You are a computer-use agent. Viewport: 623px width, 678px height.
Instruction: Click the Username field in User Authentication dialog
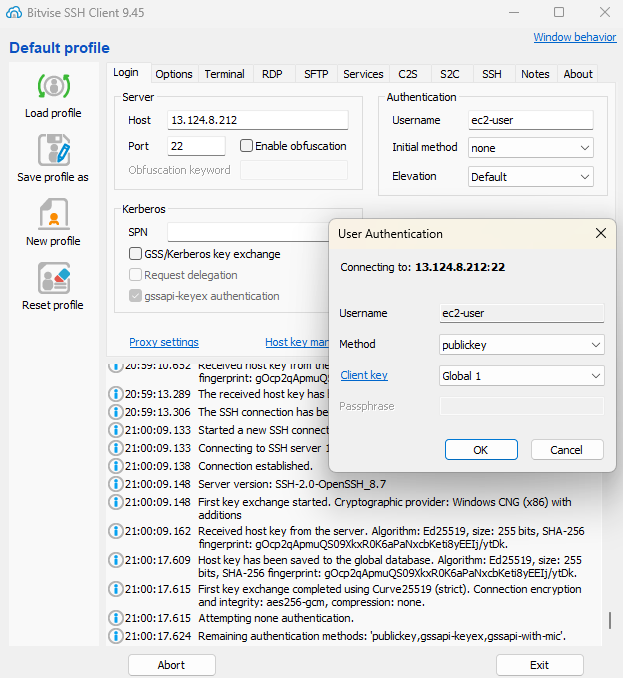521,313
